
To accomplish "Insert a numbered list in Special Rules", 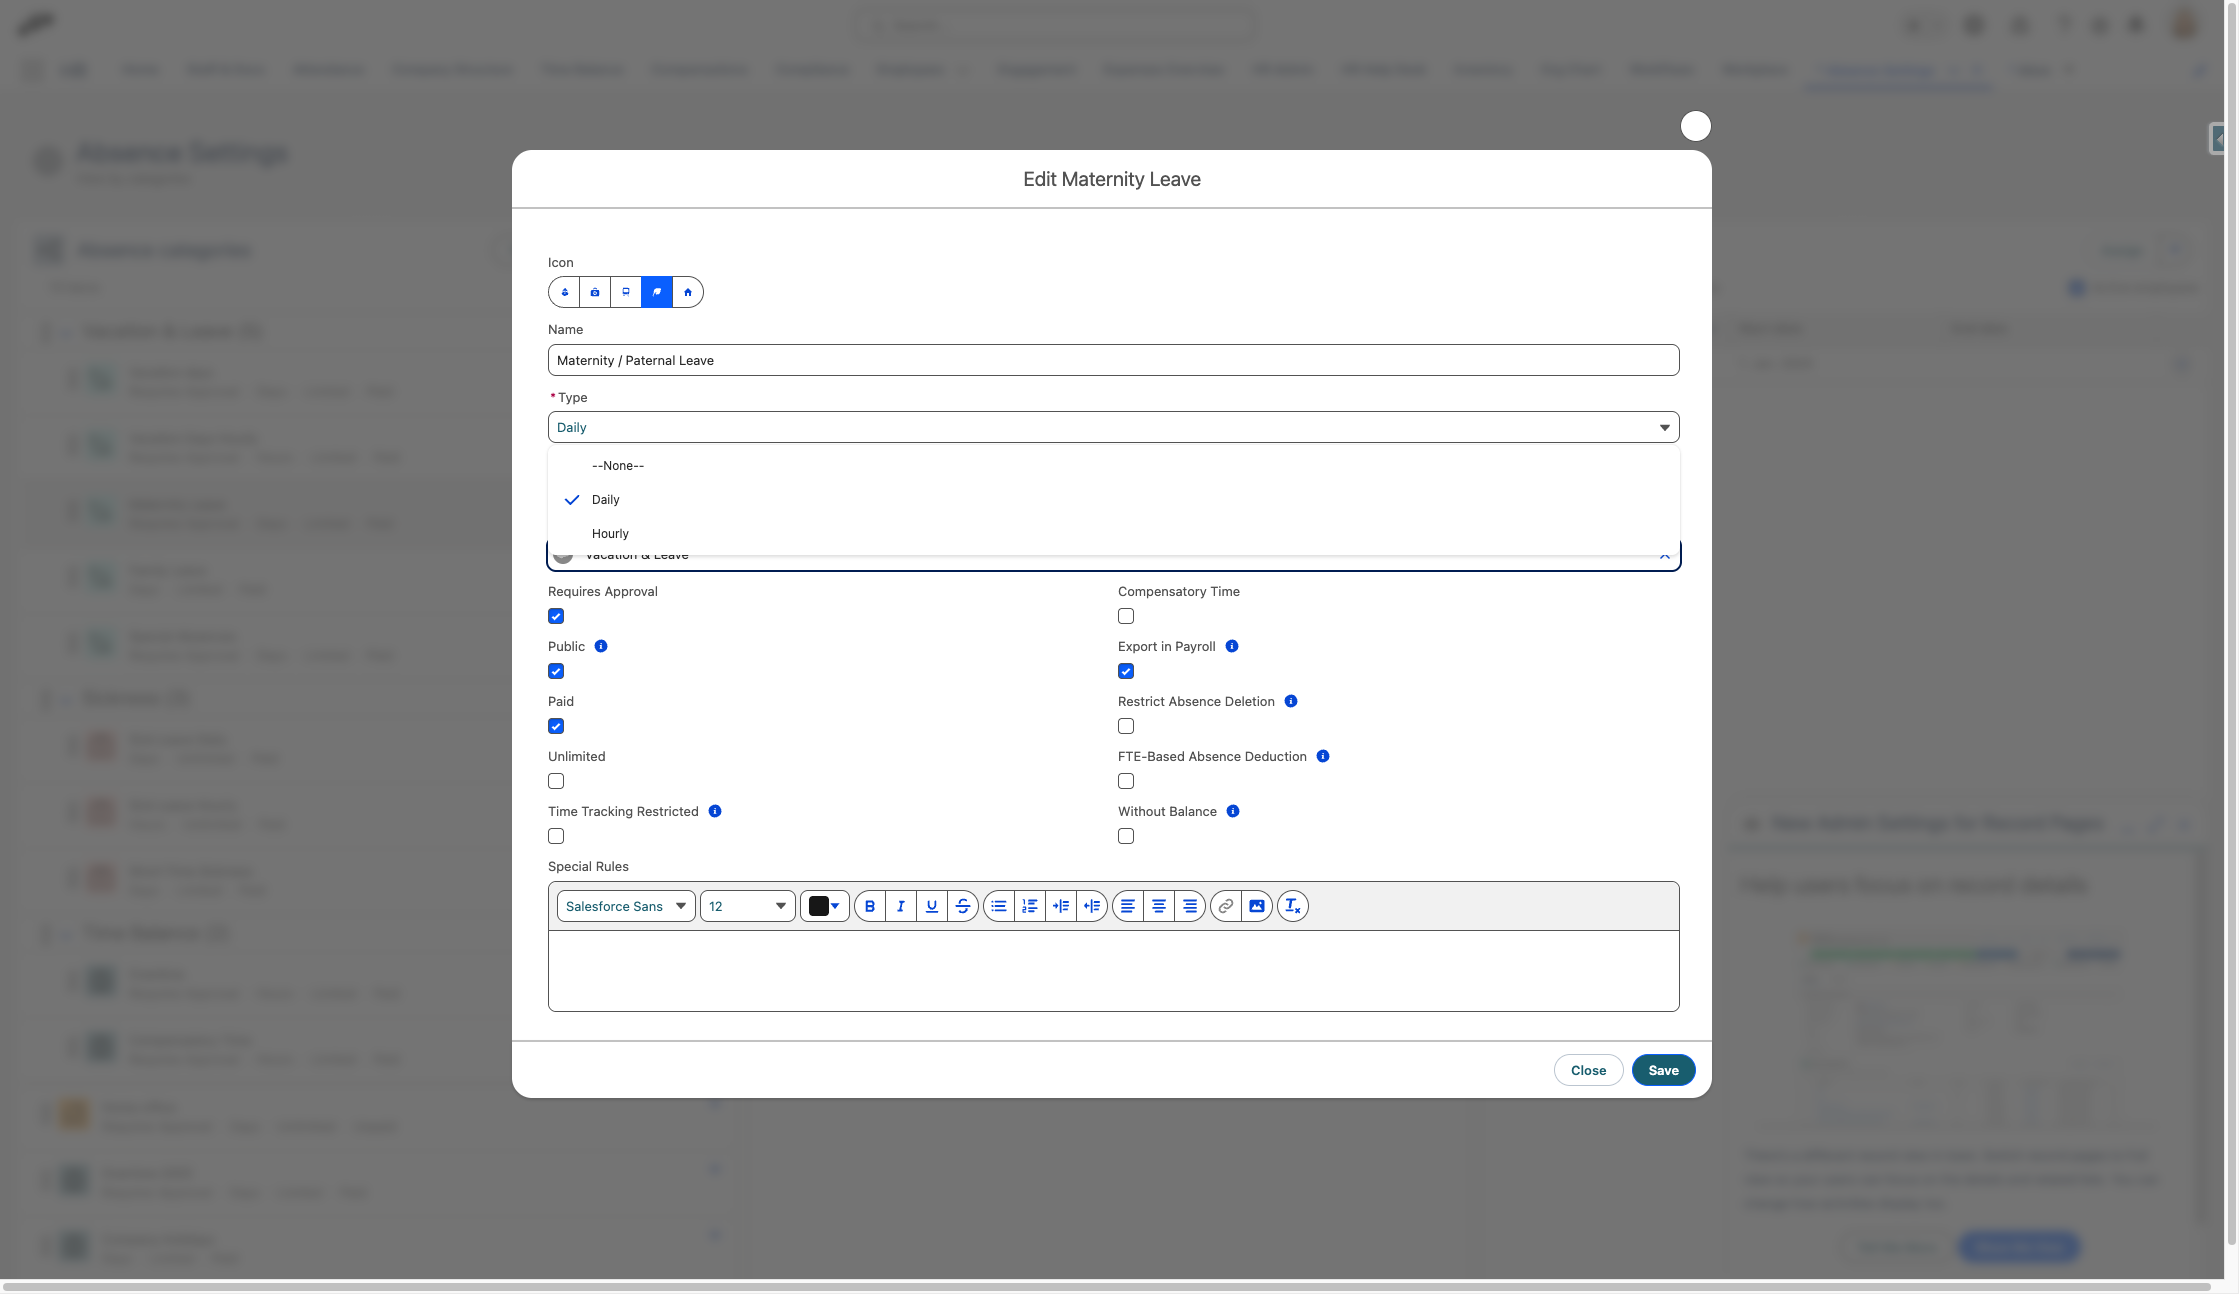I will point(1030,906).
